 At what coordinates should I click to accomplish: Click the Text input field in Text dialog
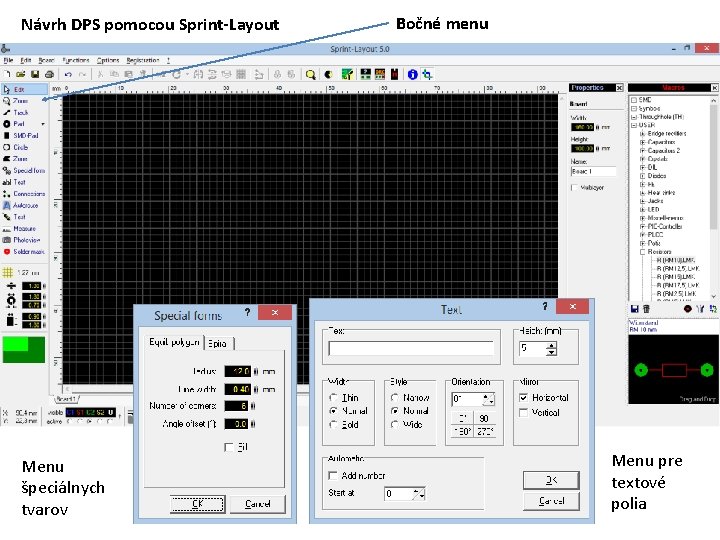[x=411, y=348]
